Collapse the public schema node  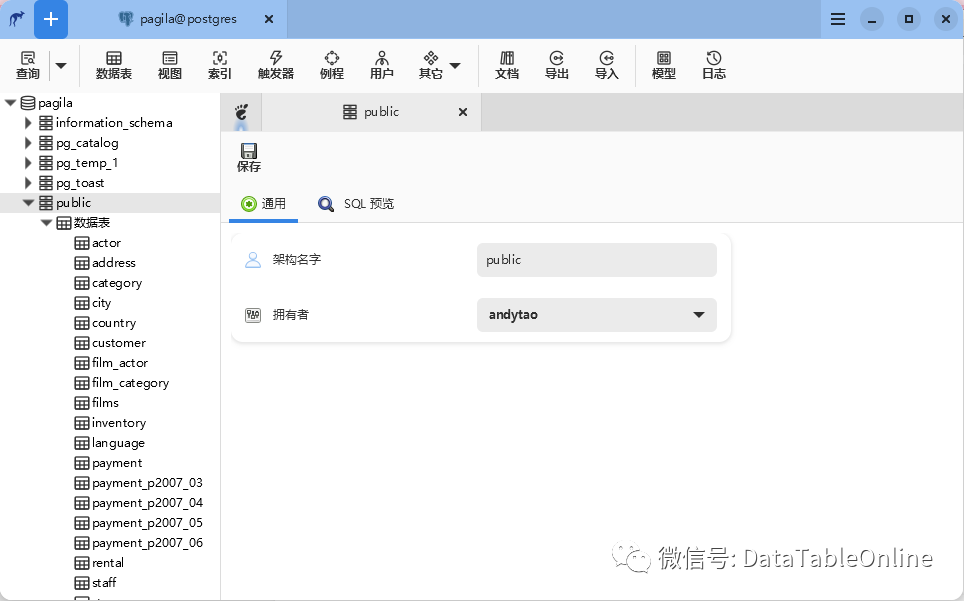(28, 203)
